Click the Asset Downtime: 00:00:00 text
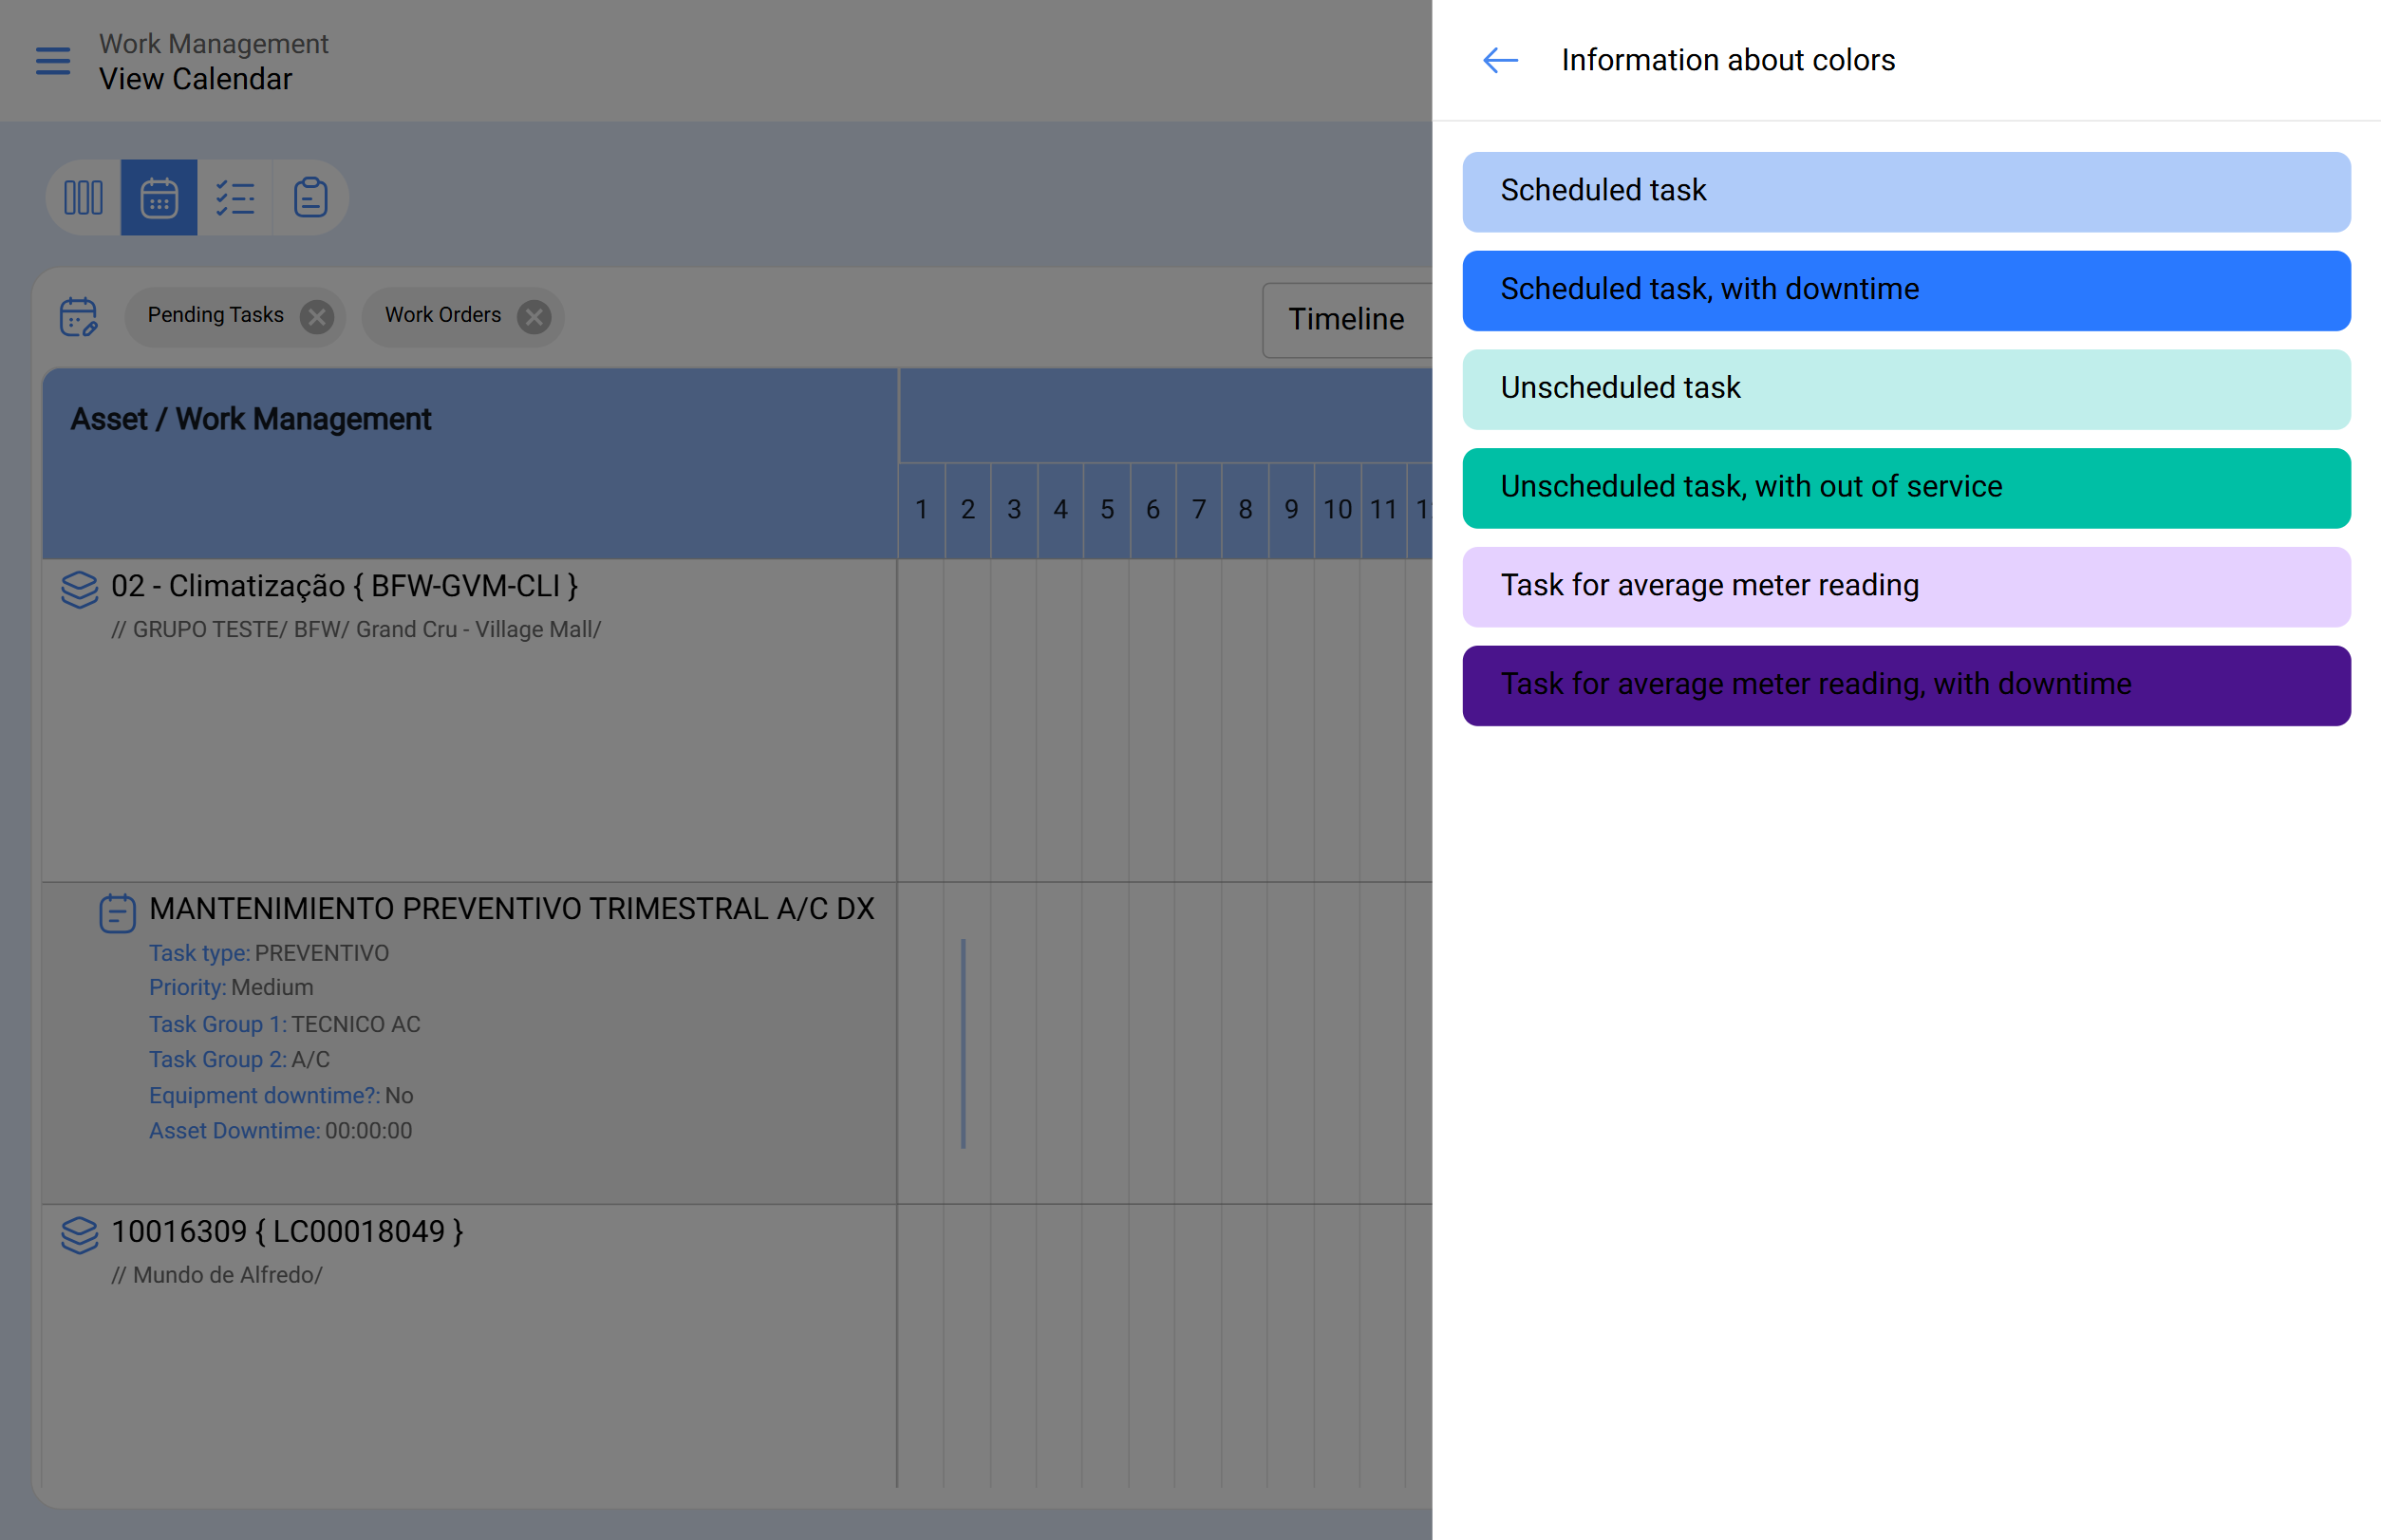The width and height of the screenshot is (2381, 1540). (x=280, y=1130)
